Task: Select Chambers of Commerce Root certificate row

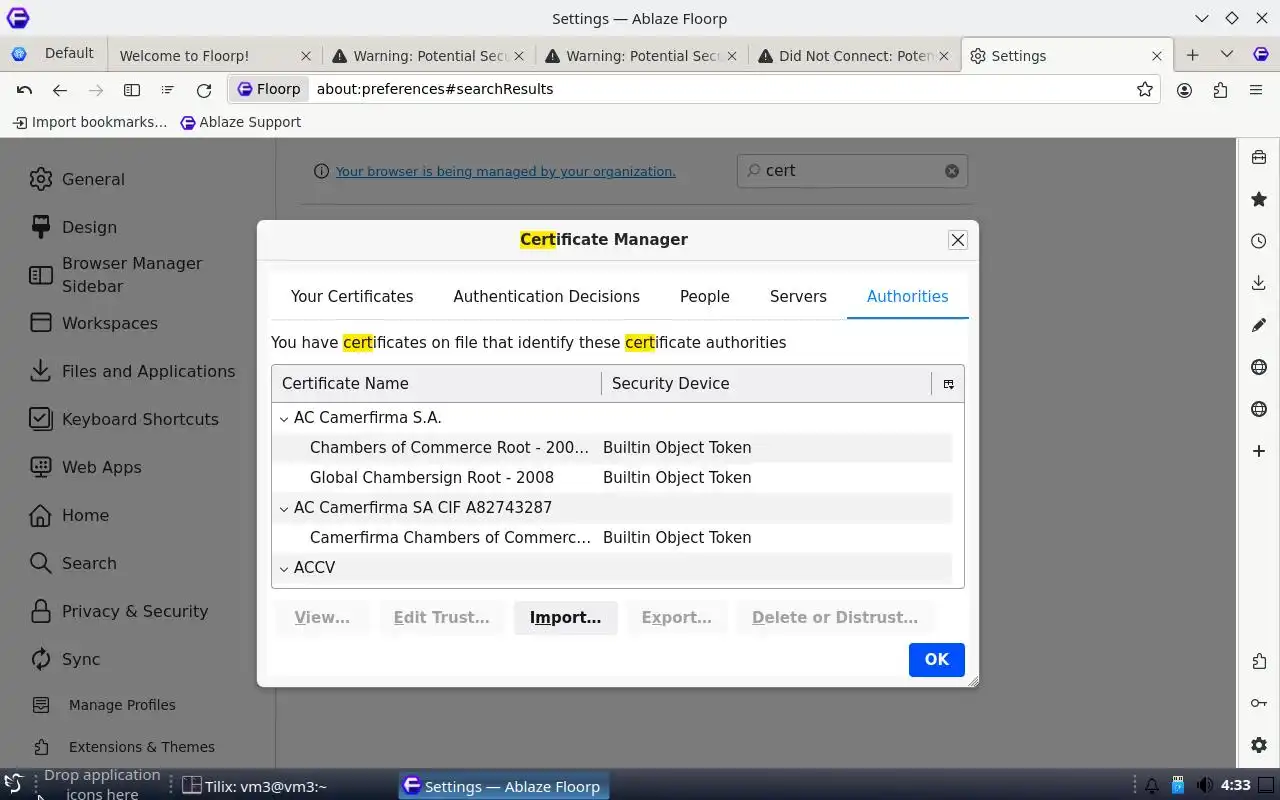Action: tap(612, 448)
